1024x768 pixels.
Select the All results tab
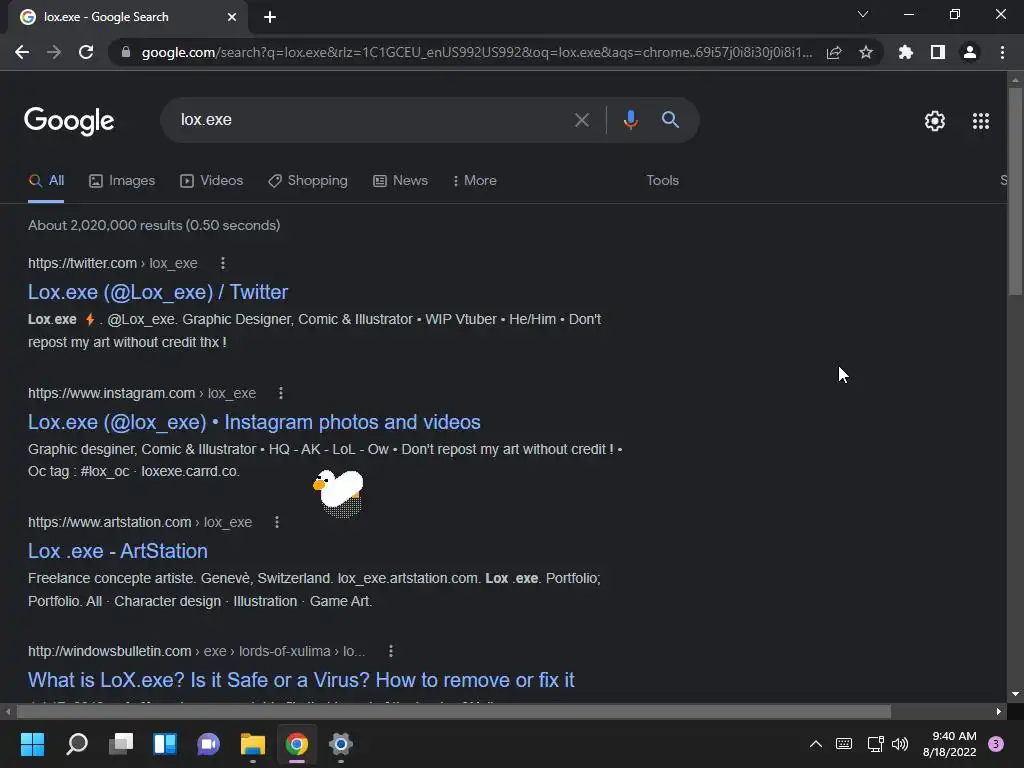[x=46, y=180]
